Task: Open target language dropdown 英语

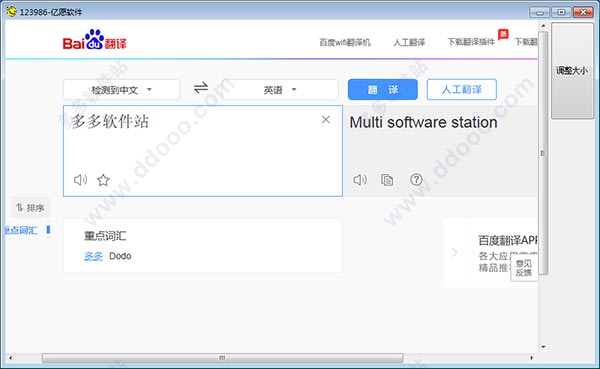Action: point(280,90)
